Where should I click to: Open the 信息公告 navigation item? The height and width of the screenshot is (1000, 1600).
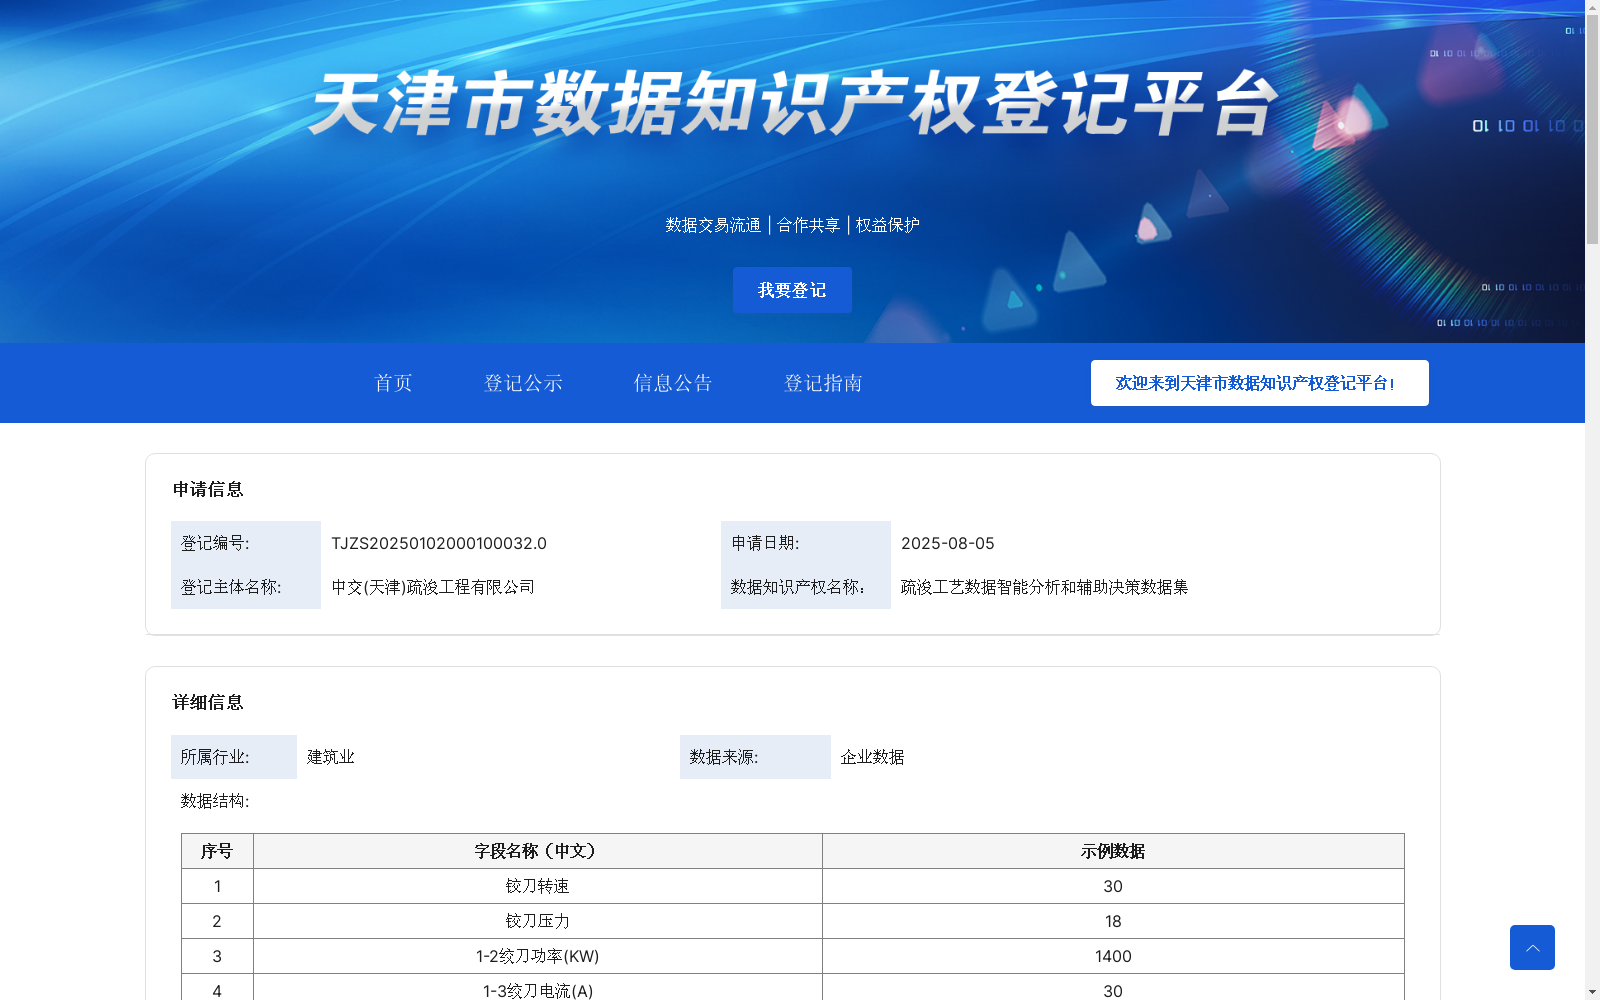[x=672, y=383]
